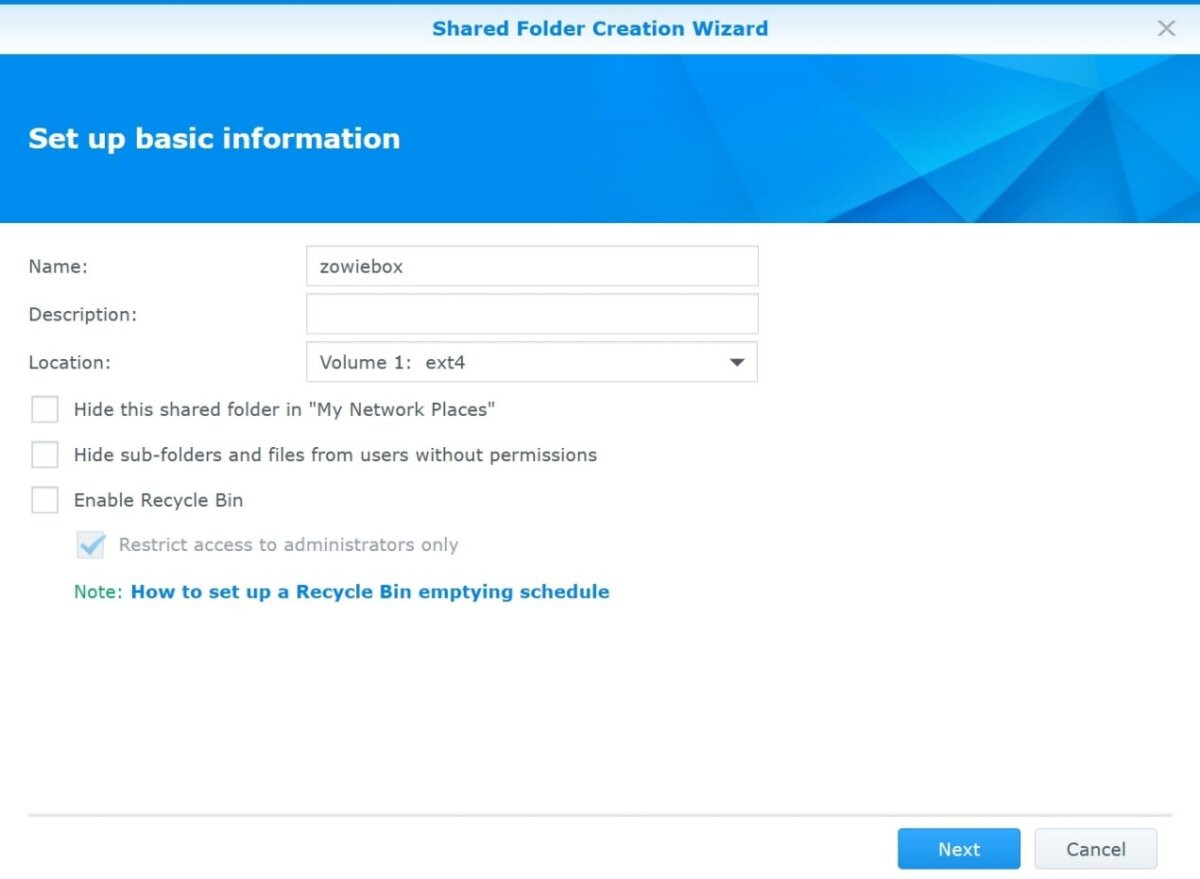Click Next to proceed in the wizard
This screenshot has height=879, width=1200.
tap(958, 849)
